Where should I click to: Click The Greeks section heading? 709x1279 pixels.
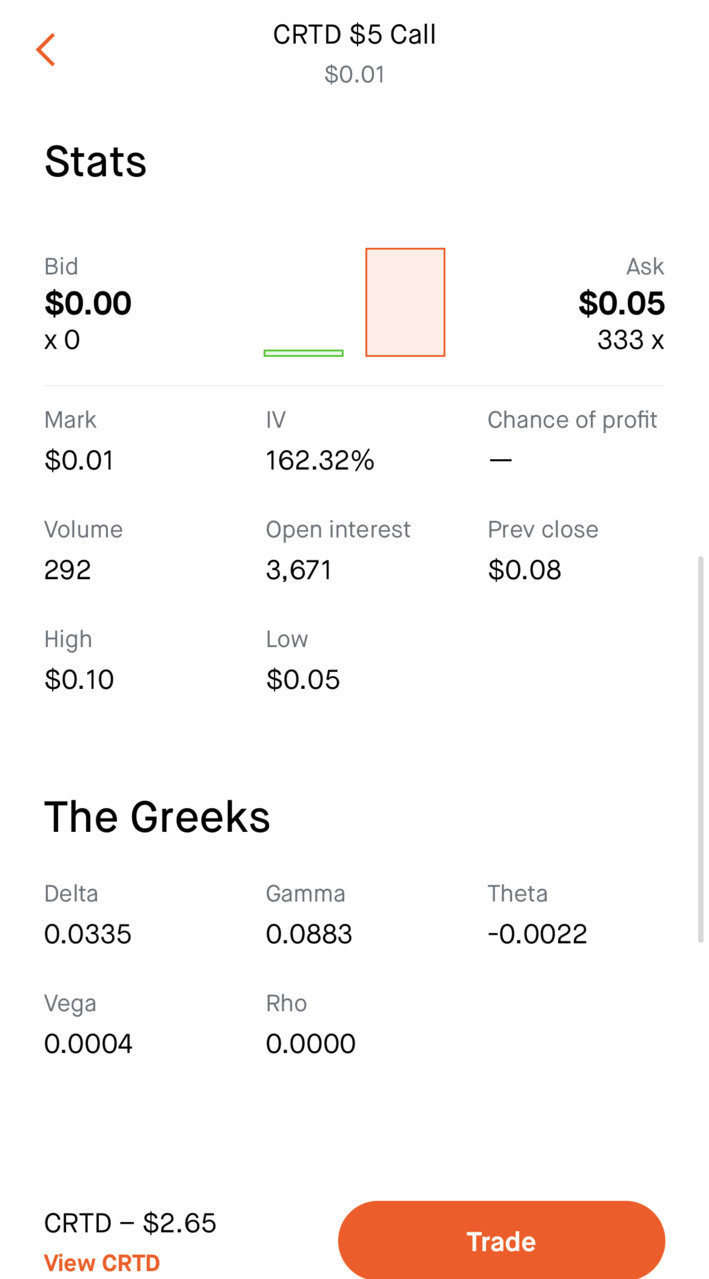[157, 817]
